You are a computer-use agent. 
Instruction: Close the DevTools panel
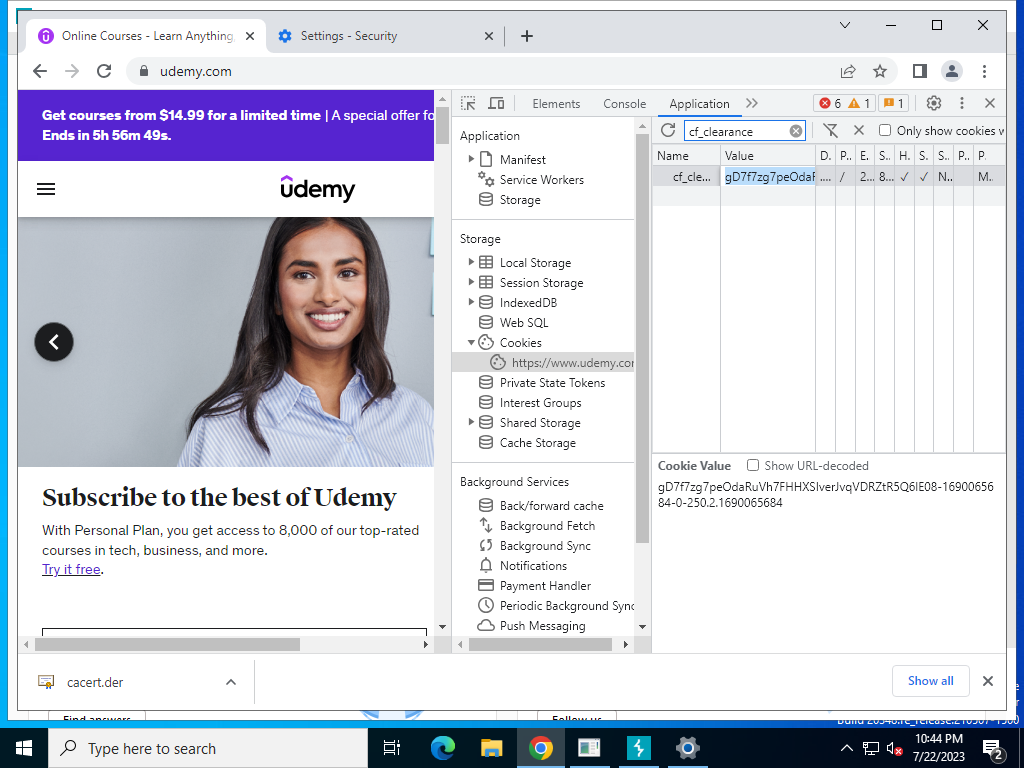coord(989,103)
